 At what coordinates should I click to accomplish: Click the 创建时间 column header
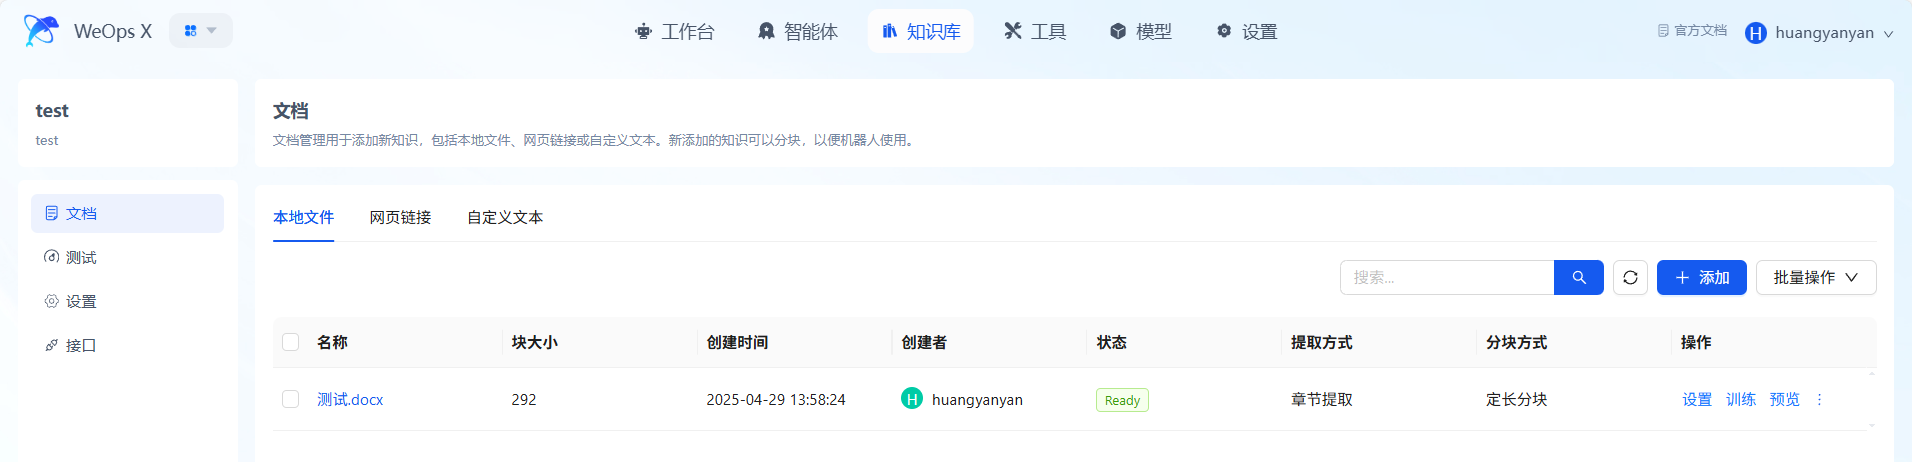[737, 342]
